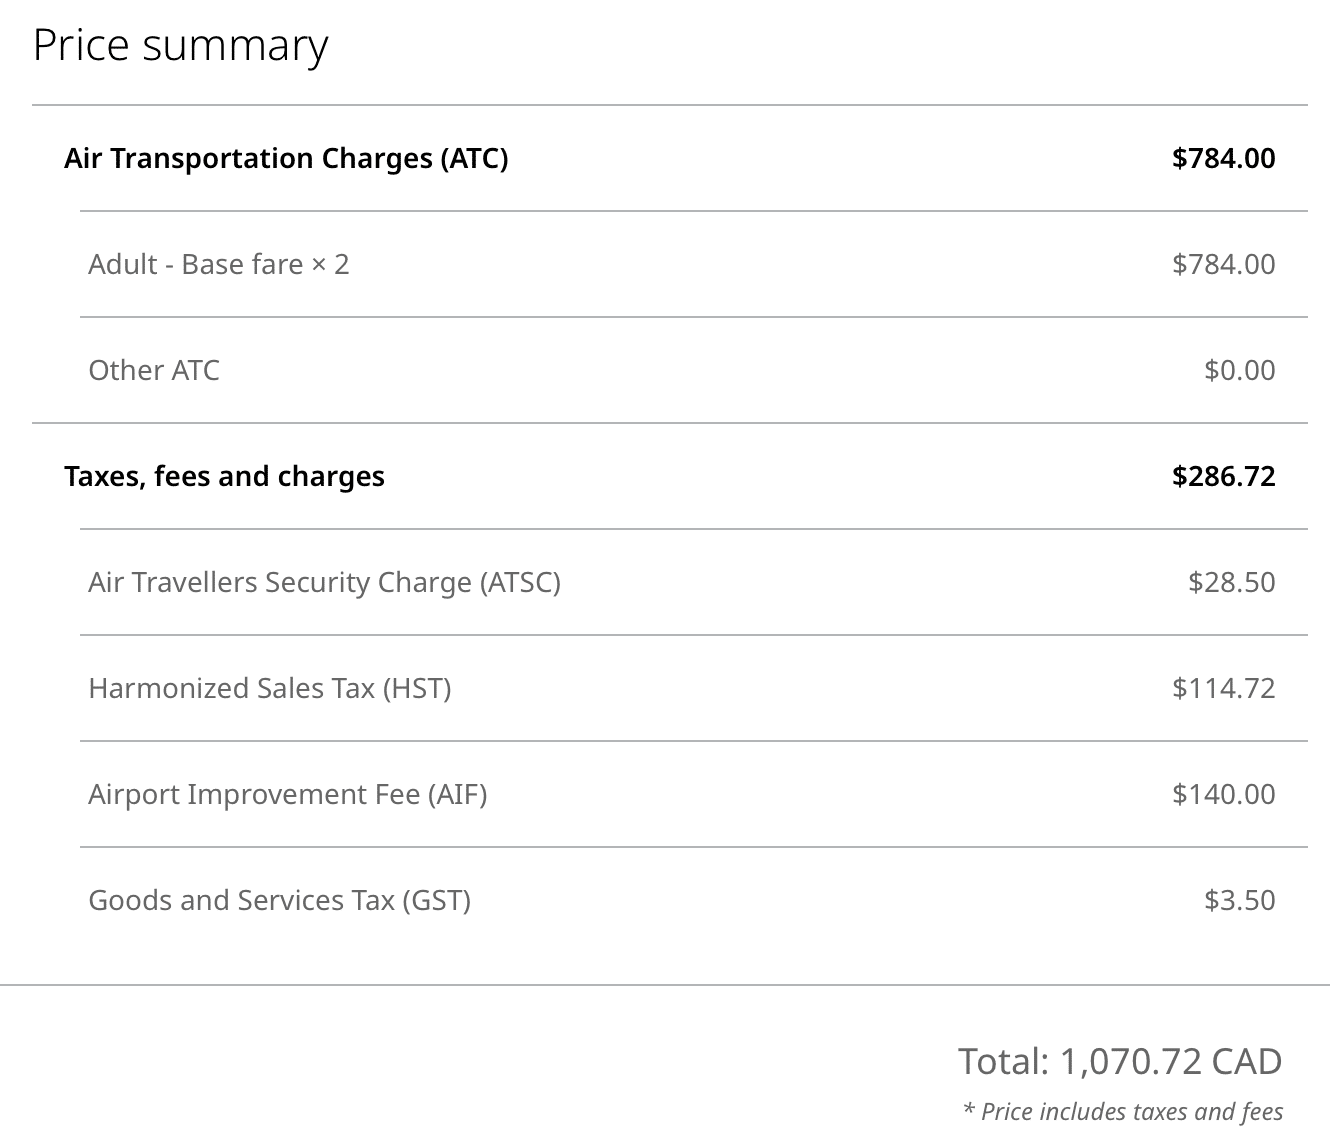Viewport: 1330px width, 1147px height.
Task: Click the bold $784.00 ATC total
Action: [x=1223, y=159]
